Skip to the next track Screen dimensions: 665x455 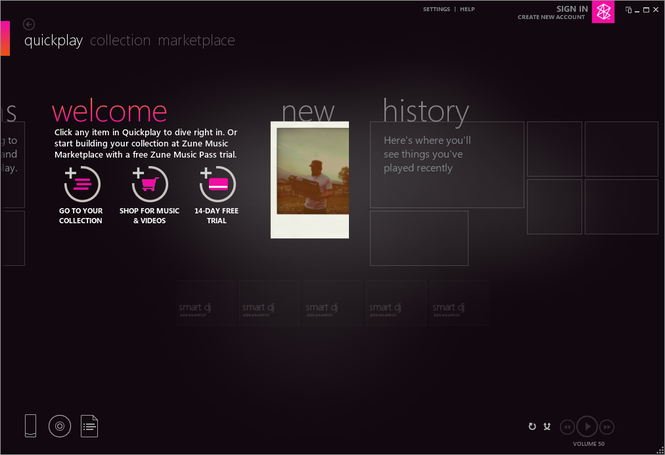(607, 426)
